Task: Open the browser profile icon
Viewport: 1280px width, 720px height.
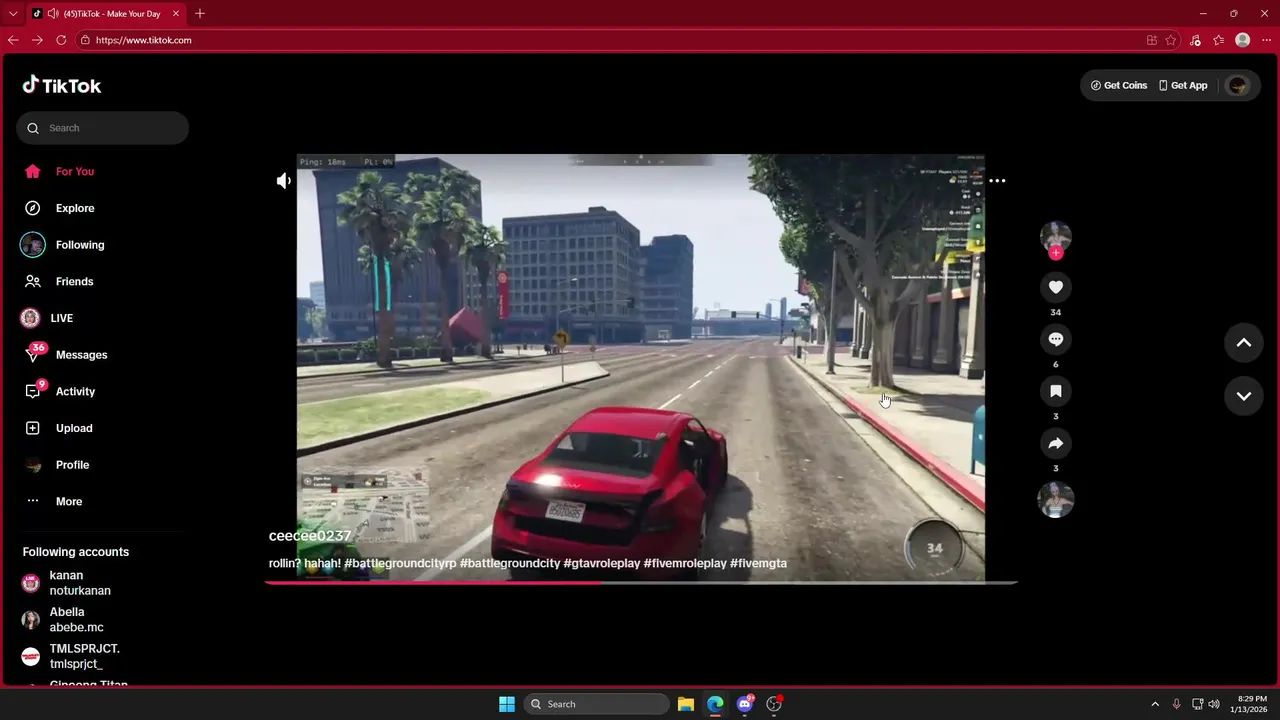Action: [1243, 40]
